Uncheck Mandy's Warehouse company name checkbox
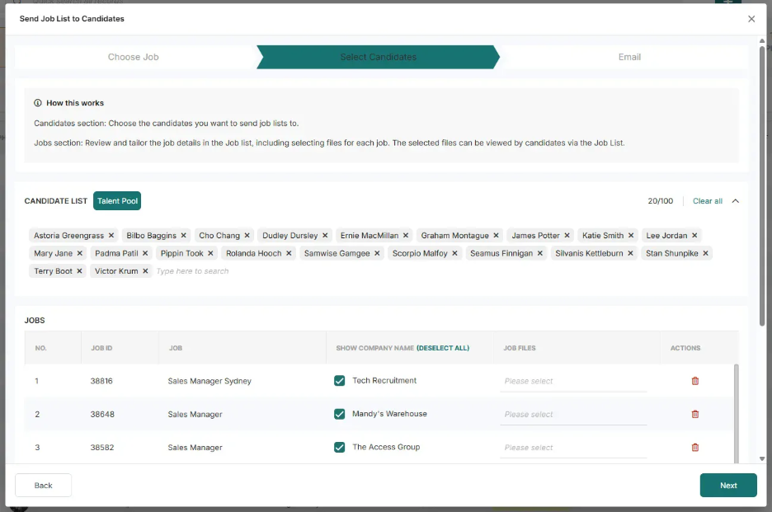772x512 pixels. click(340, 414)
